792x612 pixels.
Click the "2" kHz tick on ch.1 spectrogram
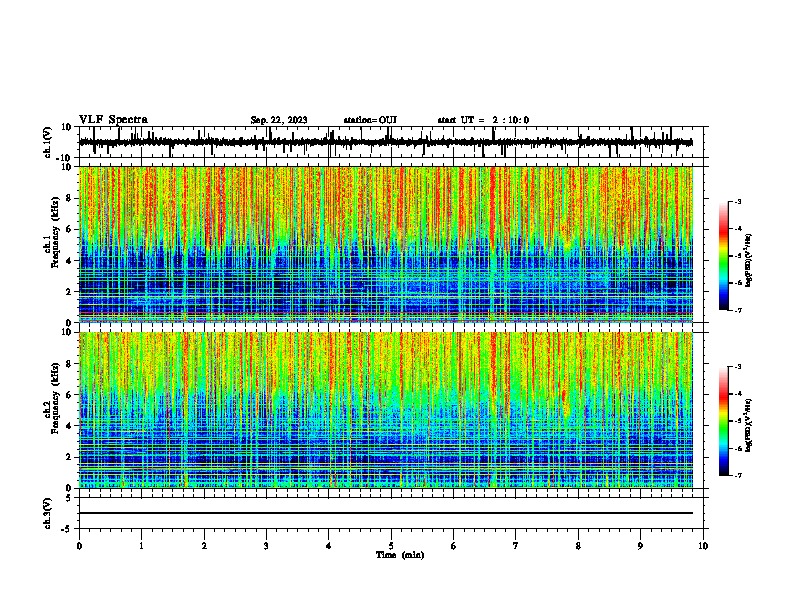(70, 291)
